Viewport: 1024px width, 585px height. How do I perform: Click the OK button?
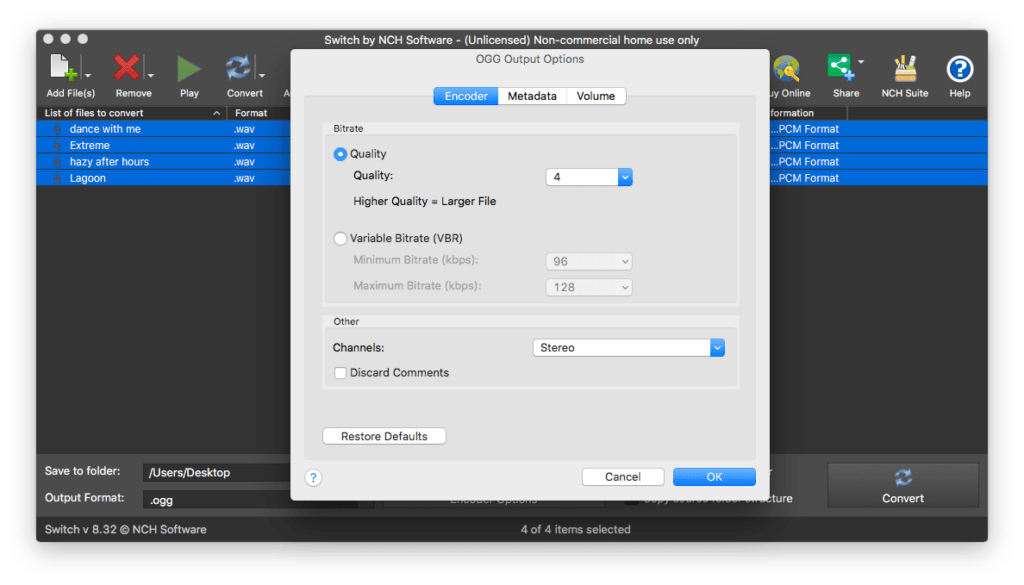(714, 477)
